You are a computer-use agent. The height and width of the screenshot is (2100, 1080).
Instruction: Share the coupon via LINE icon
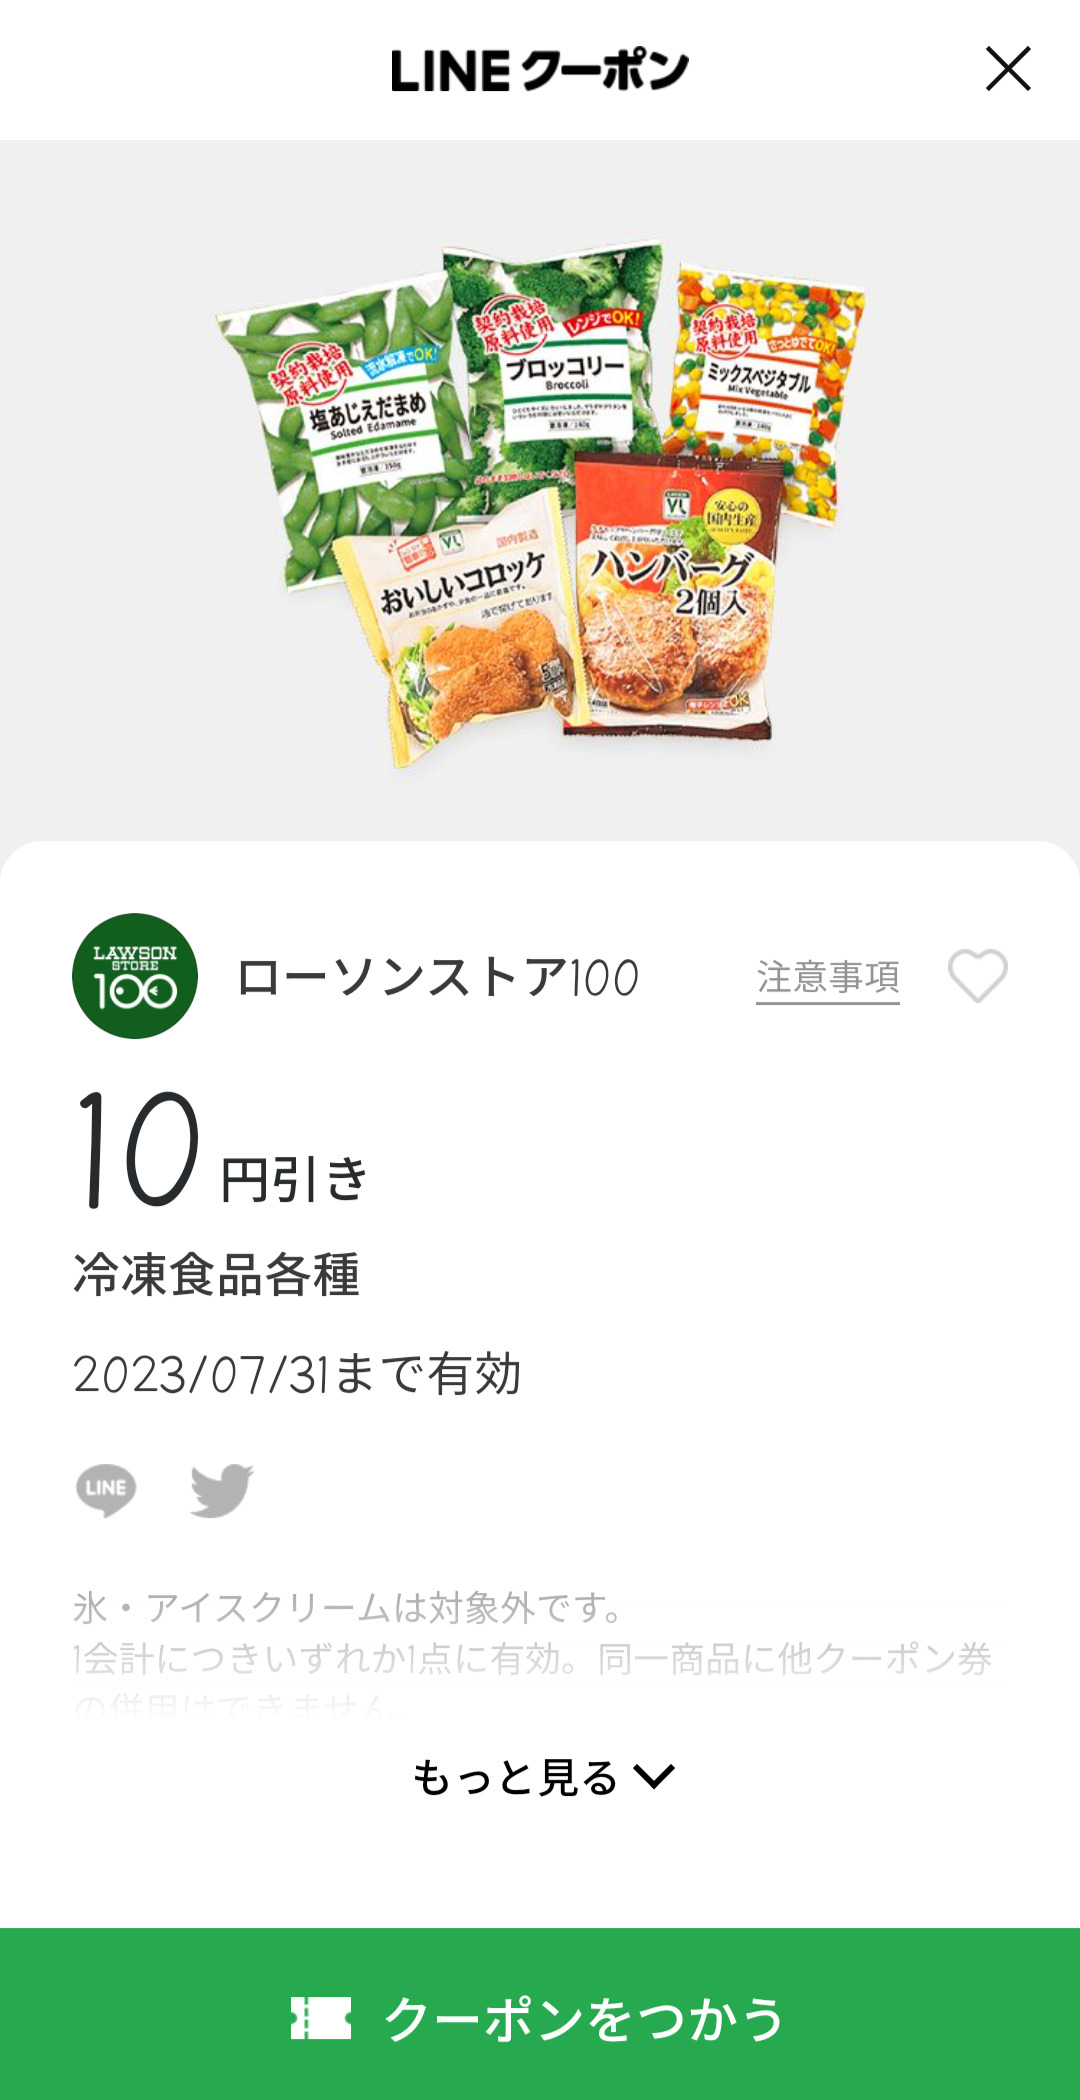click(106, 1490)
